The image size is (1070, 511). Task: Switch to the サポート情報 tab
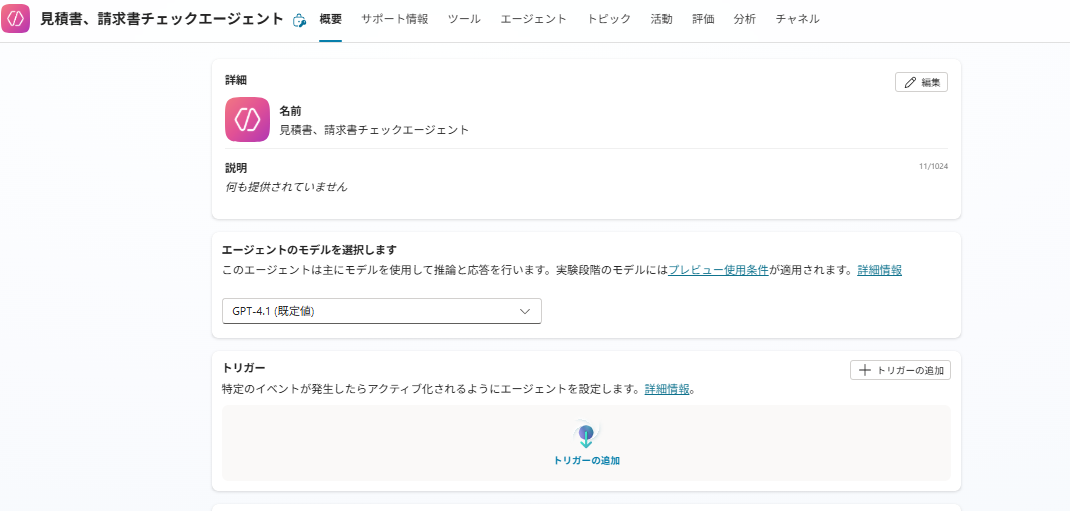394,19
